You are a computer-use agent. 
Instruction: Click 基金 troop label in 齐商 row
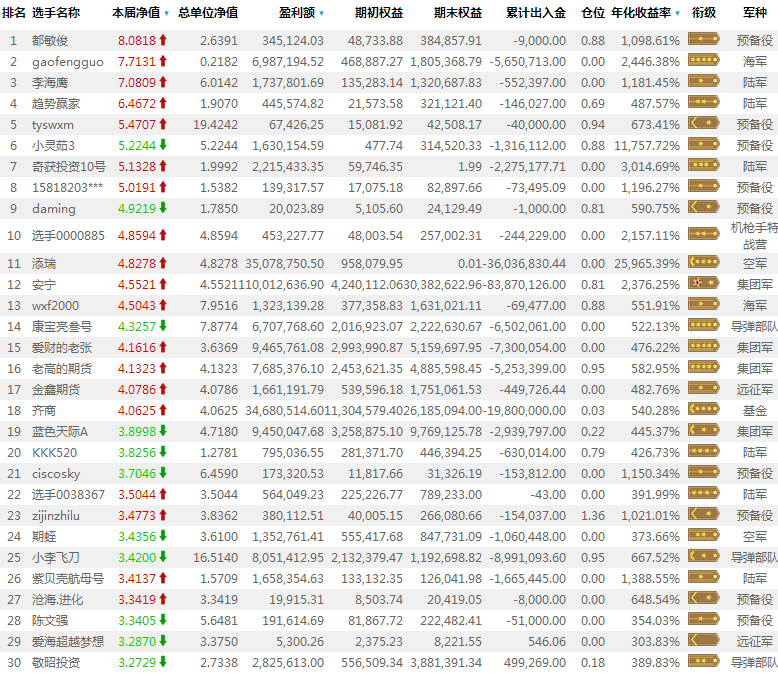point(755,410)
